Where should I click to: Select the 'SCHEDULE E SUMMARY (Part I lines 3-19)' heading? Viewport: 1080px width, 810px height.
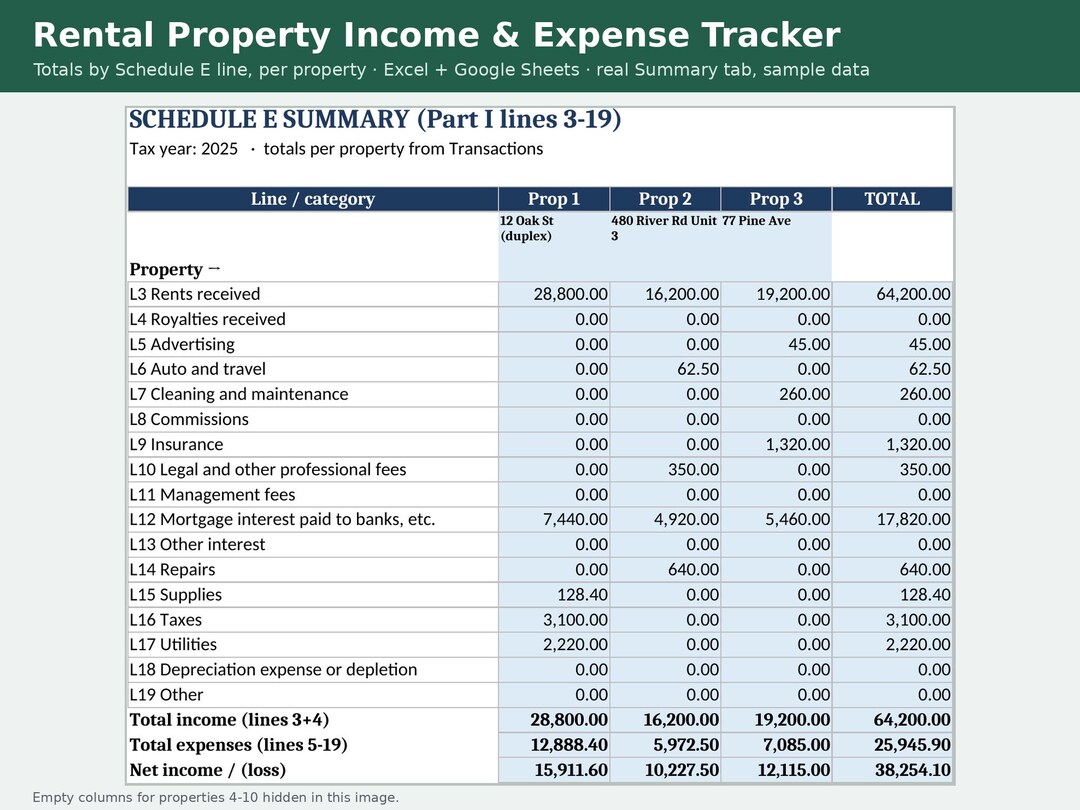point(375,119)
